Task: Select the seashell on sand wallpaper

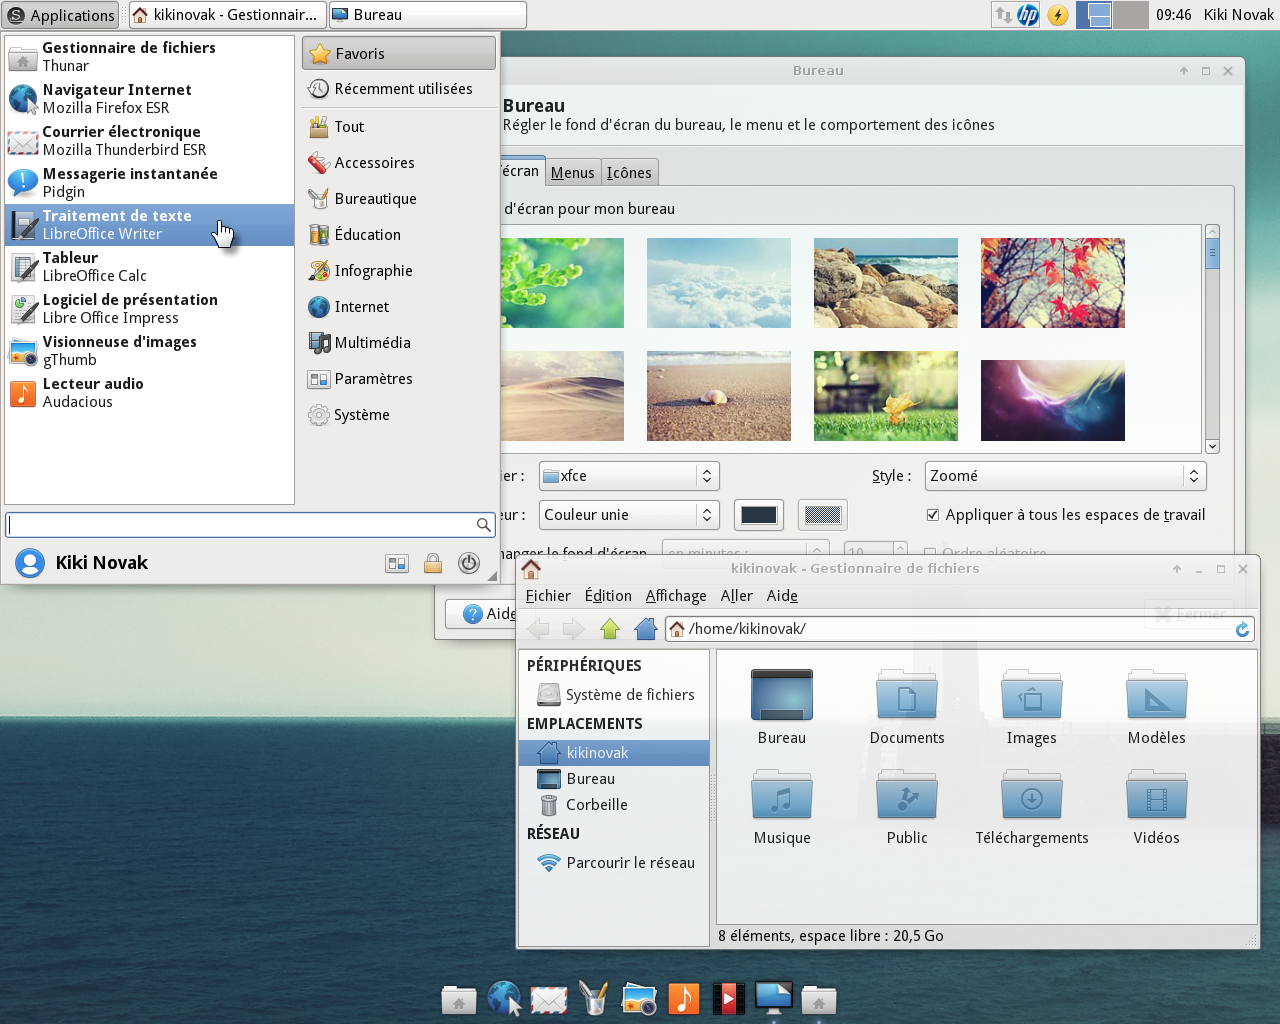Action: (x=719, y=396)
